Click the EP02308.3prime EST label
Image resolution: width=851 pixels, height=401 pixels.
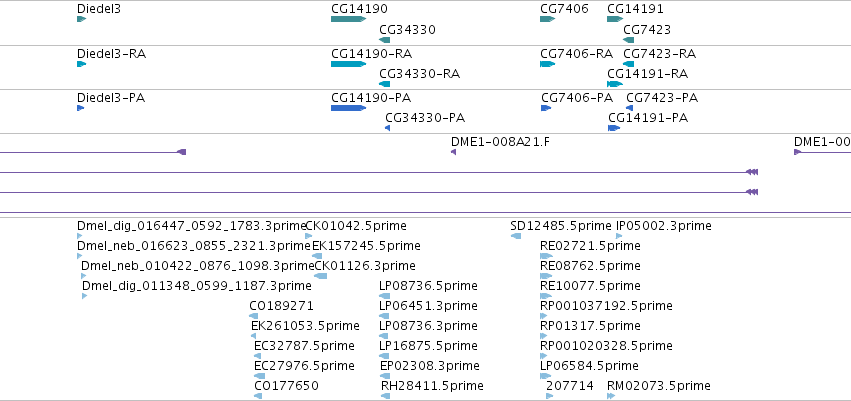point(430,366)
